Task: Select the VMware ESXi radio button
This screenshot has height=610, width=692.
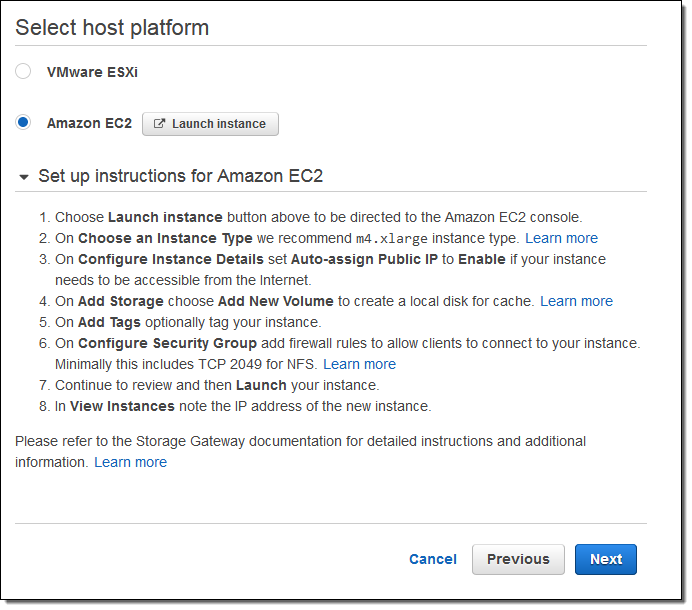Action: [23, 72]
